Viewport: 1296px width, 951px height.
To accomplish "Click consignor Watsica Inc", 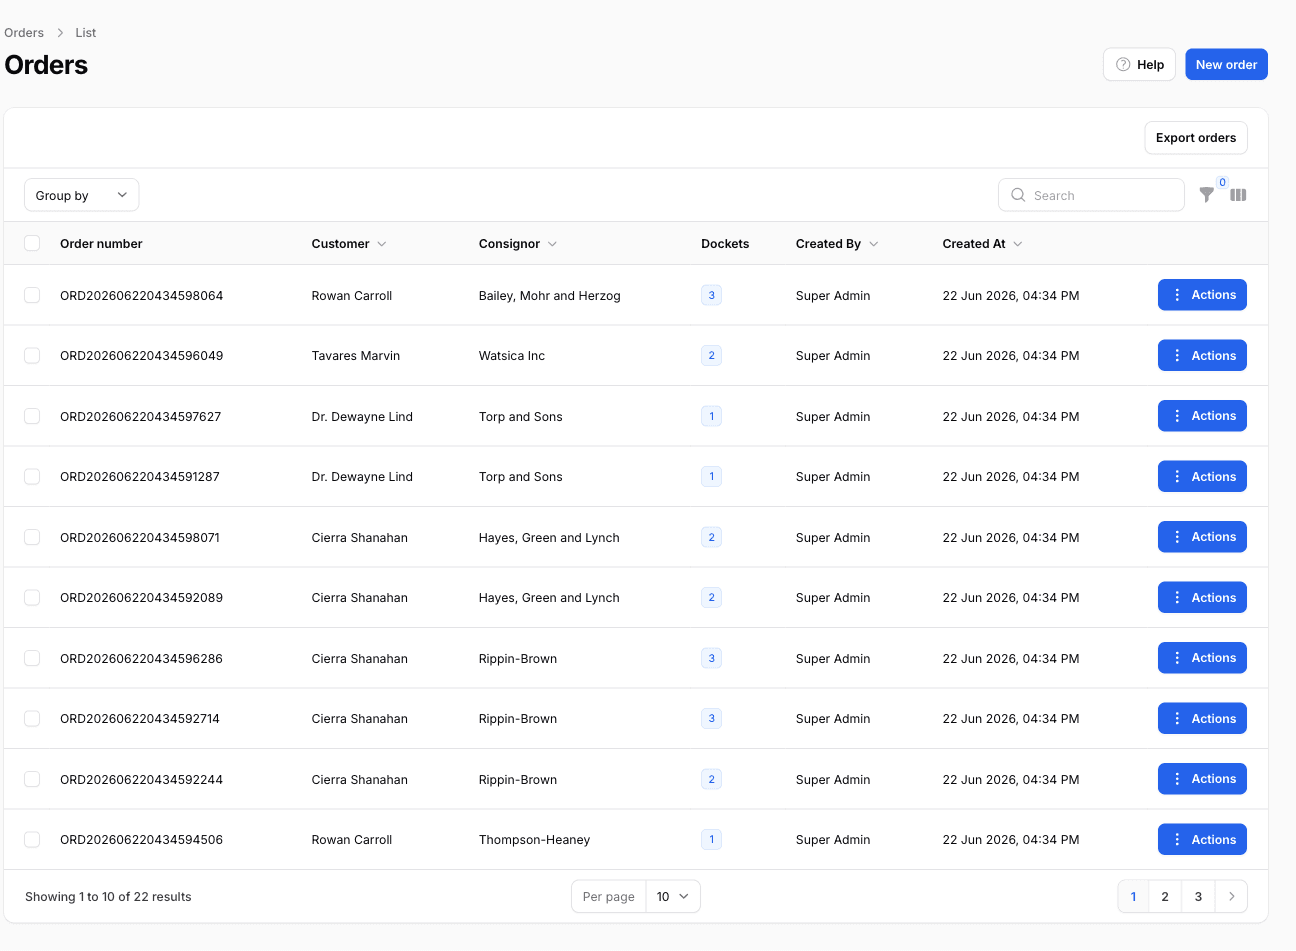I will (511, 356).
